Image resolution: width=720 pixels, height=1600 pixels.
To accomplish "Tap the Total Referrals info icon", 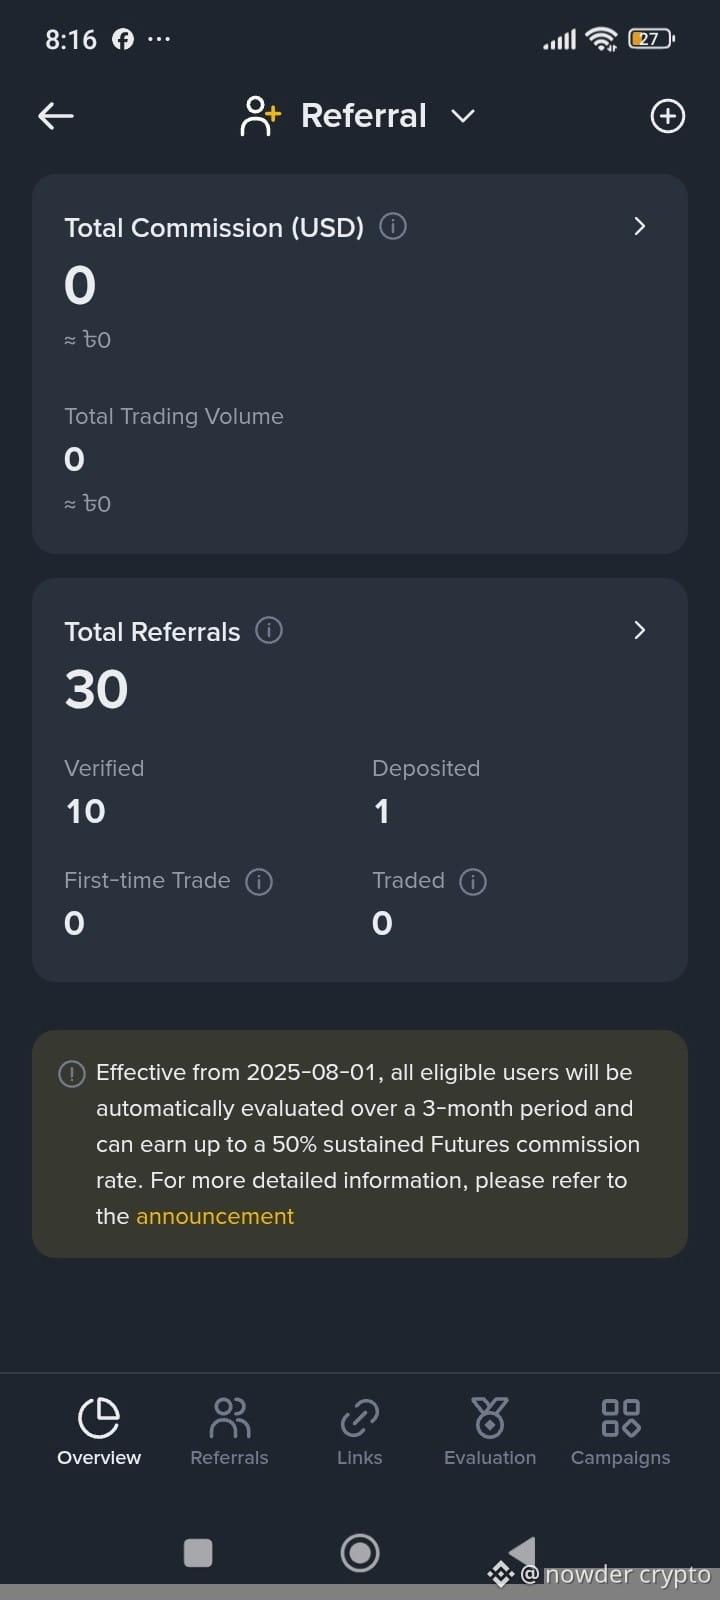I will coord(269,631).
